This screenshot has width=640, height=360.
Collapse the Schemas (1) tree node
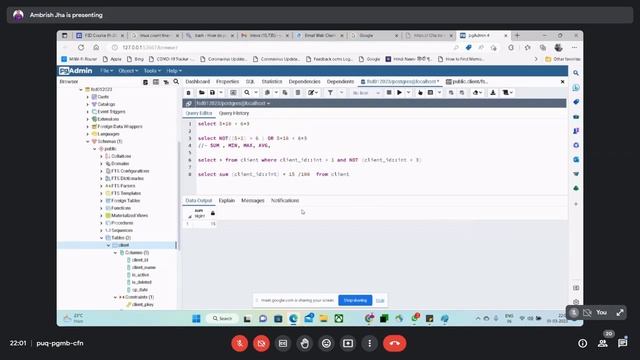coord(87,141)
